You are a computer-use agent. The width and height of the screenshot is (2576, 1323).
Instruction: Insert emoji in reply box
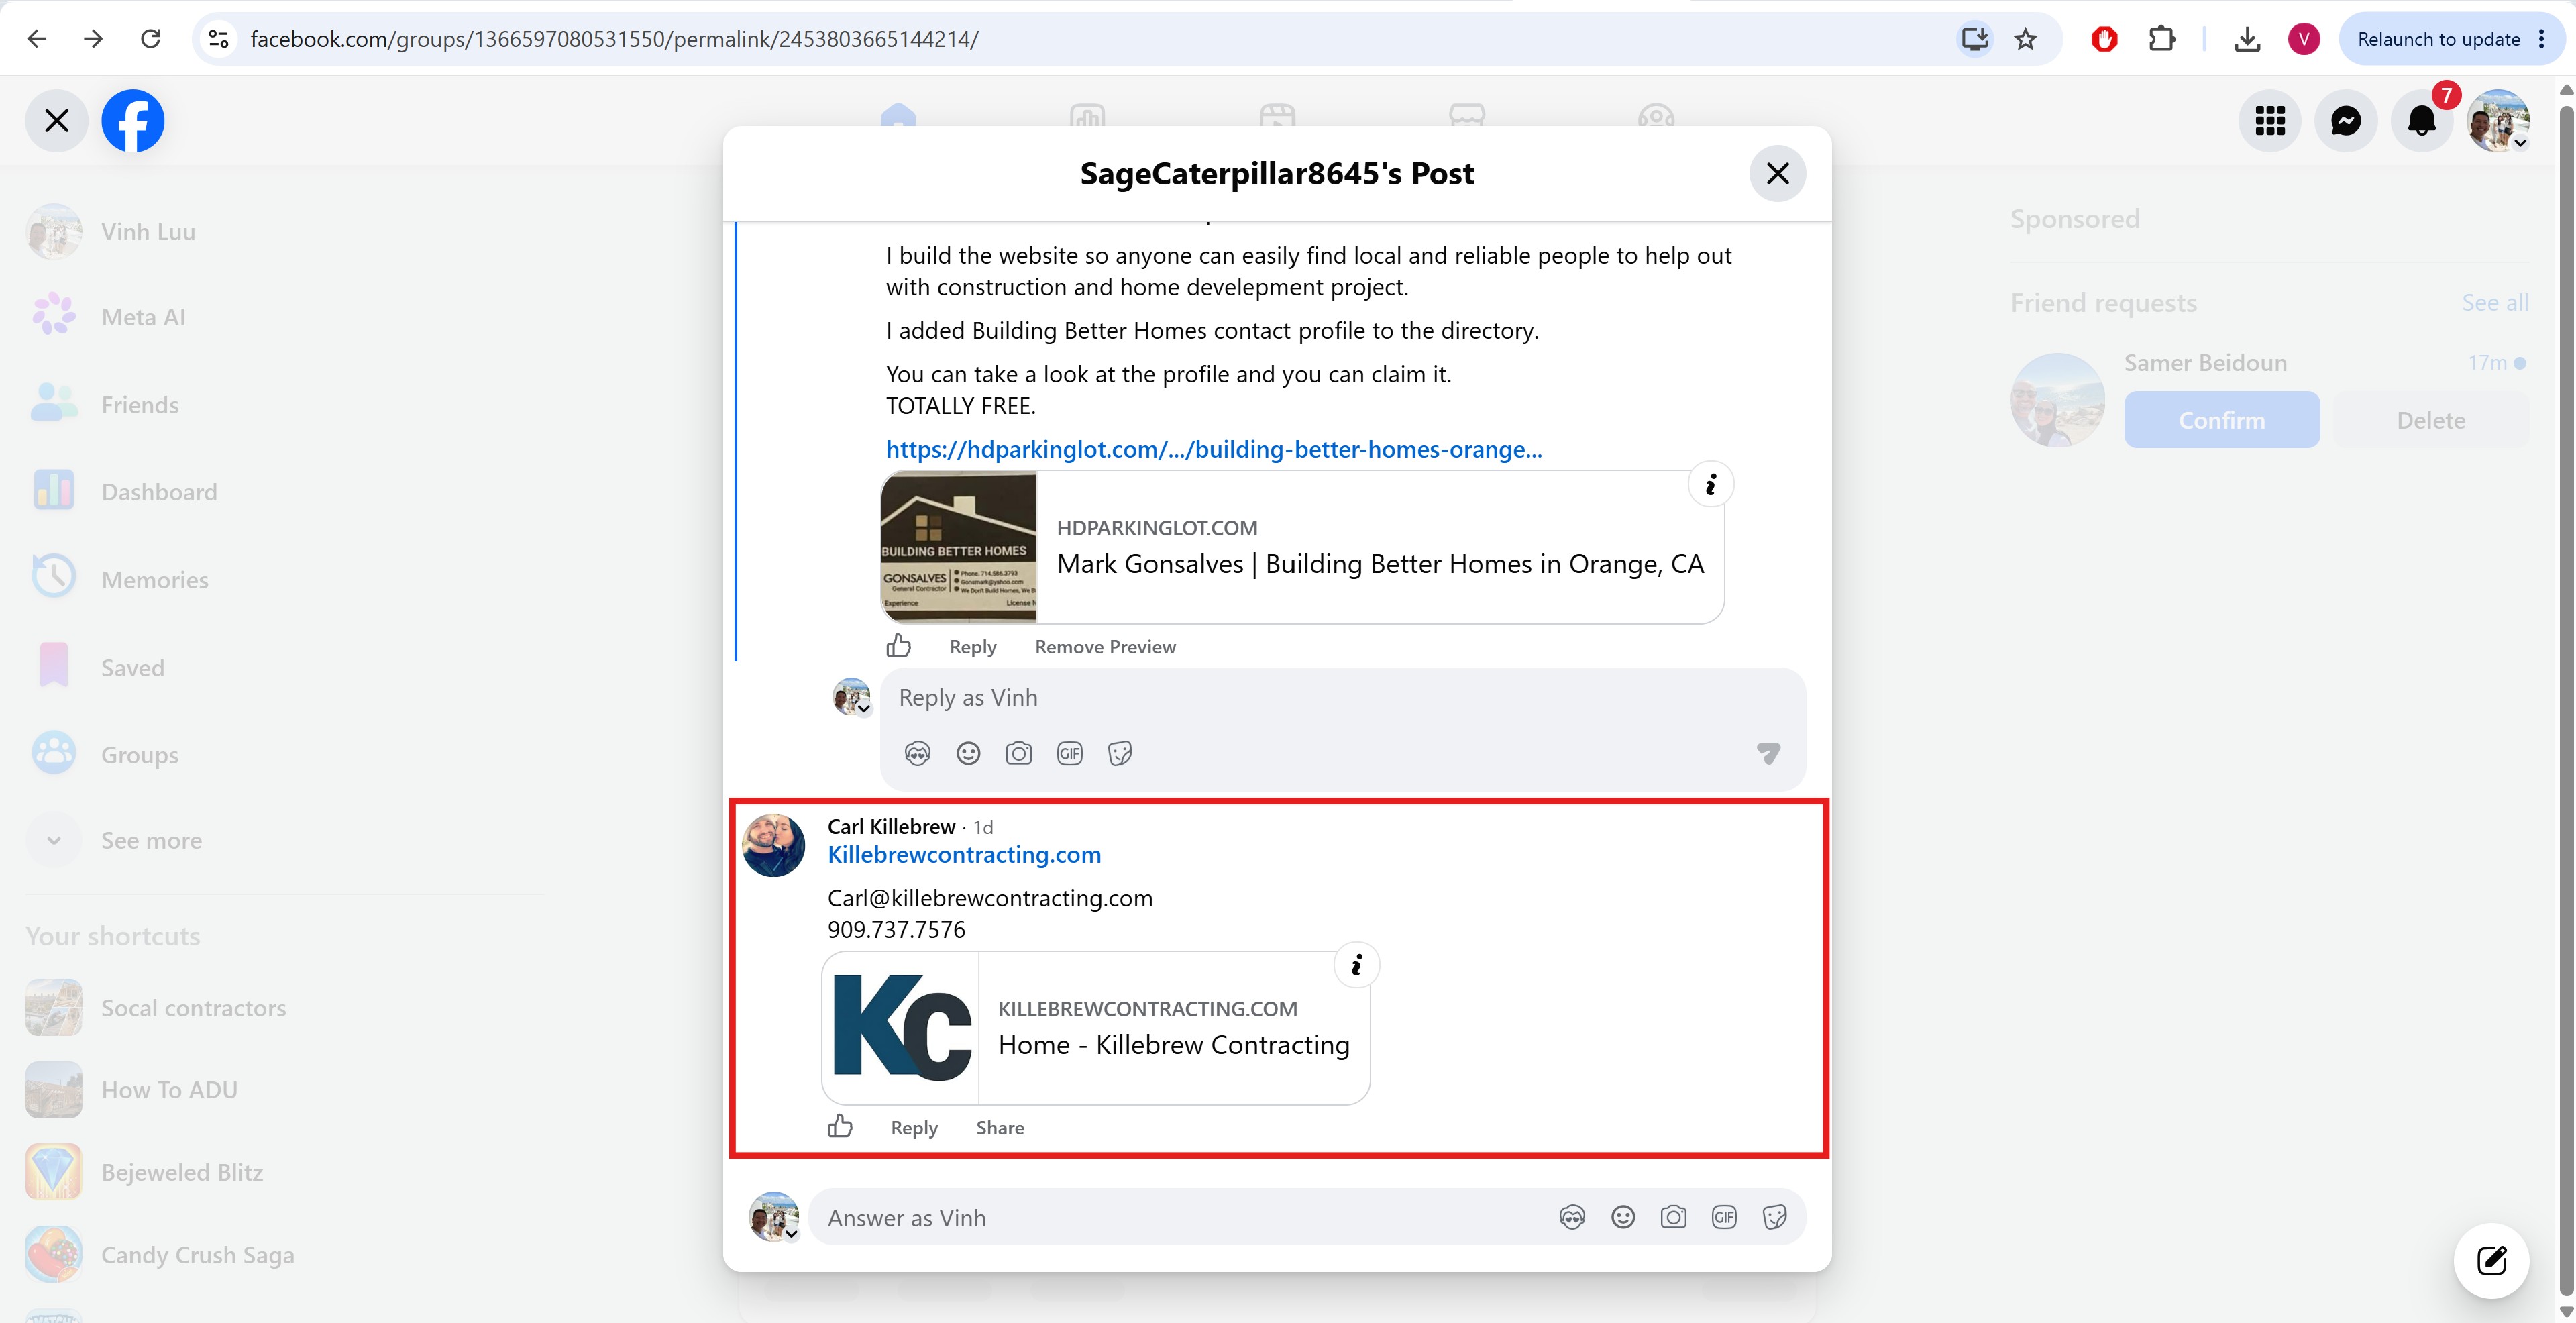click(x=968, y=754)
